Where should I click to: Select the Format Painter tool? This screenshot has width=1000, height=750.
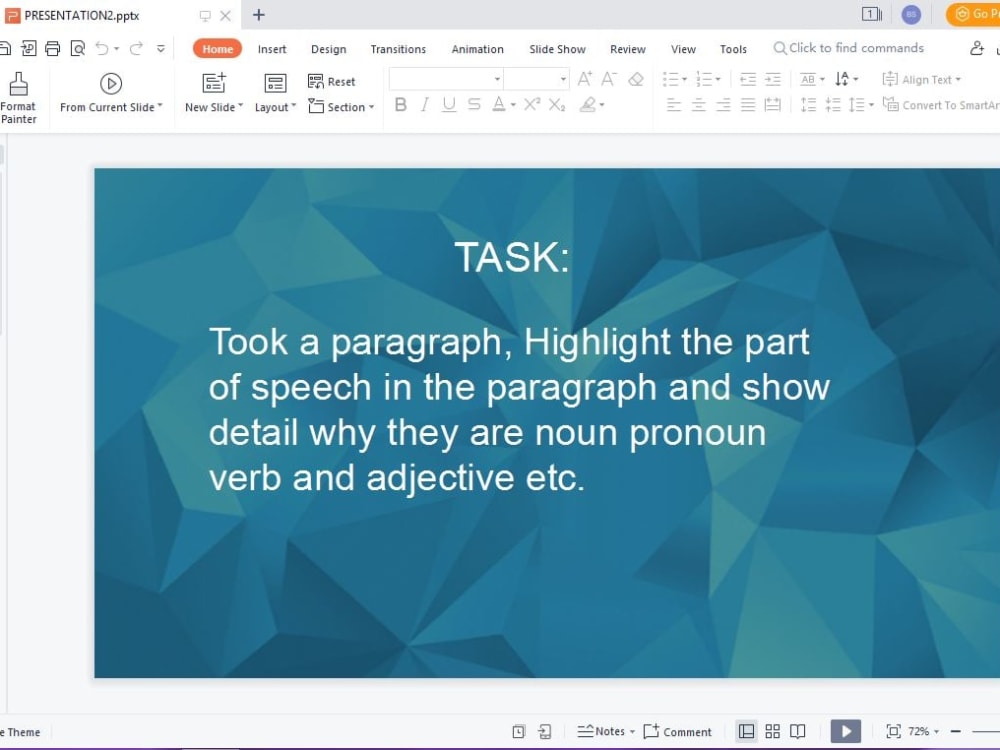coord(18,95)
